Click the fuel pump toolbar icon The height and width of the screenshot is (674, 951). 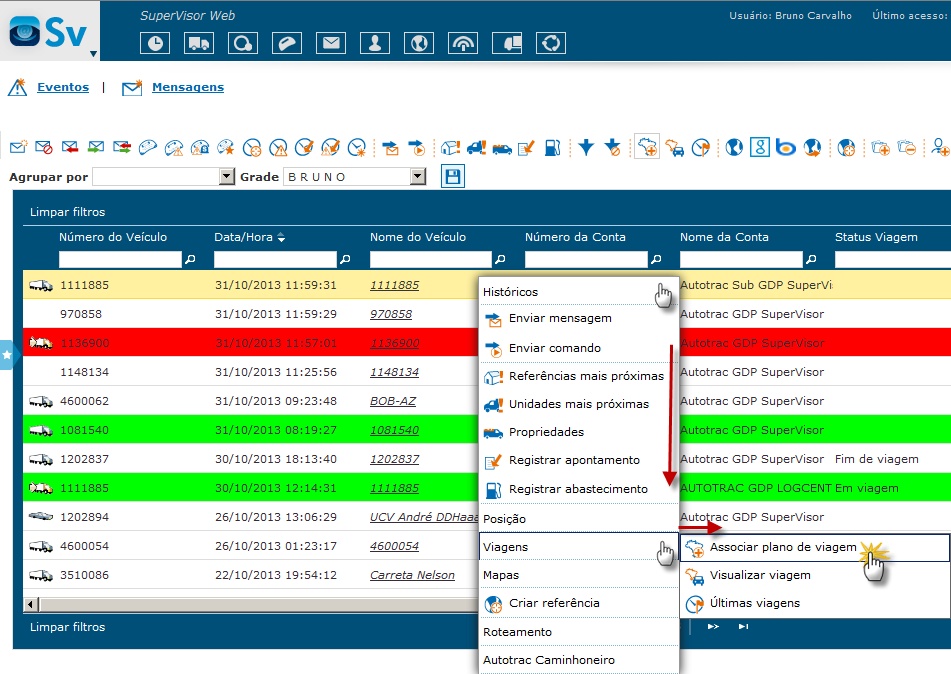coord(552,147)
